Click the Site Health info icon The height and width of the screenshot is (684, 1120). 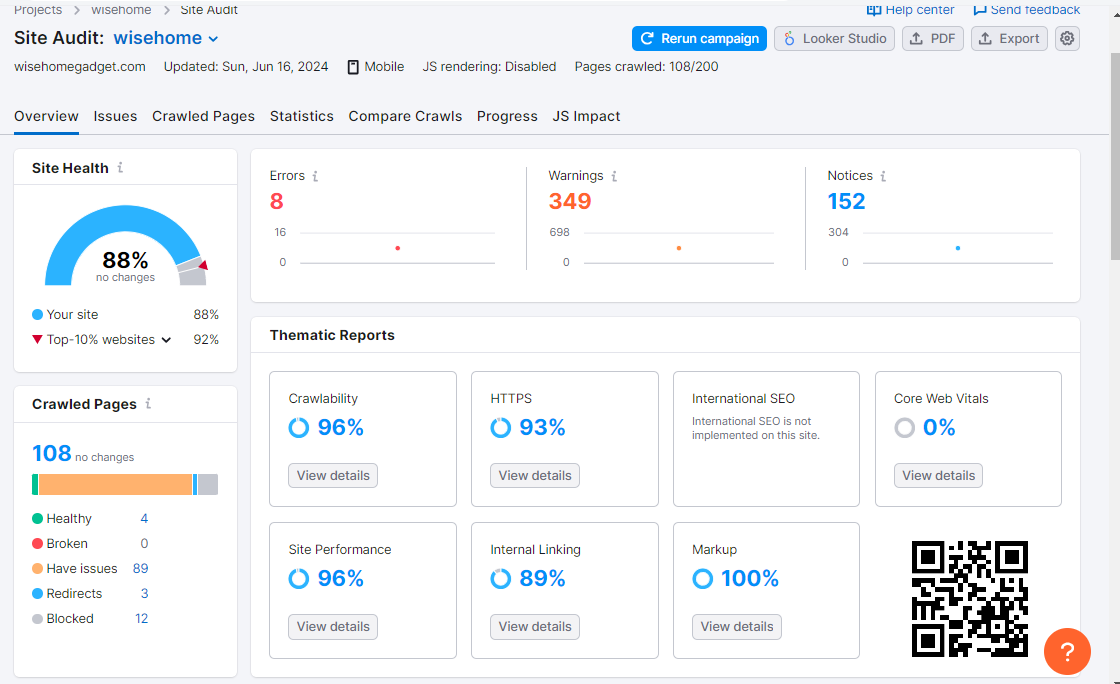point(120,168)
